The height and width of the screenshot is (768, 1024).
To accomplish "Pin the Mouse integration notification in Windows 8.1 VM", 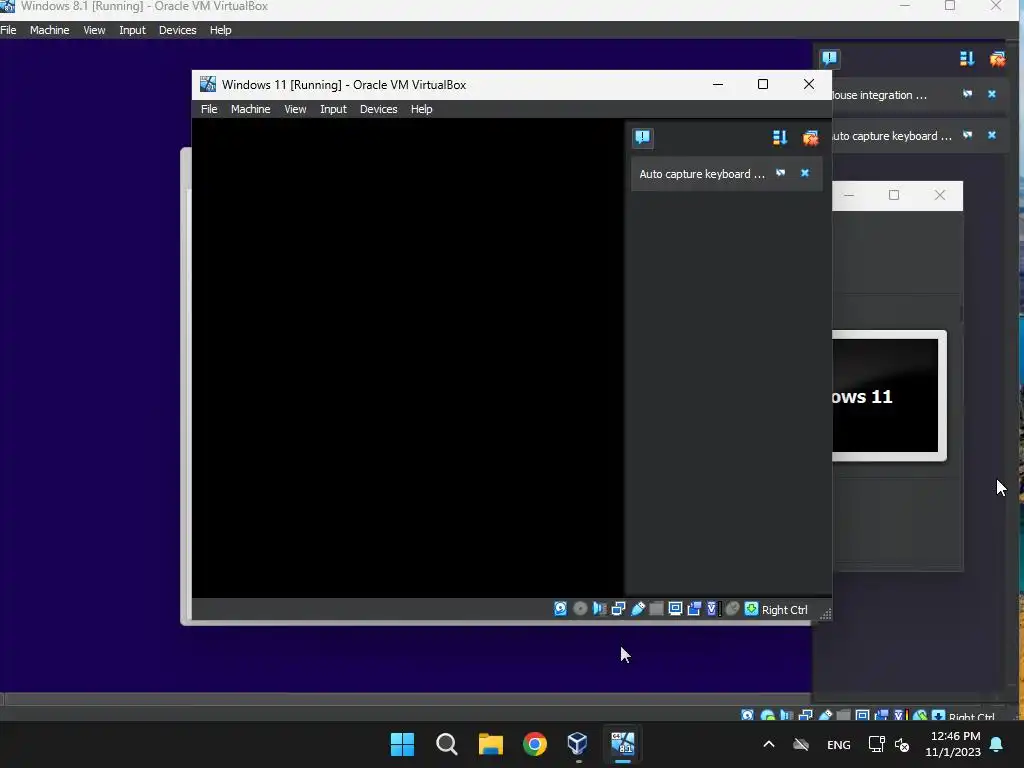I will (967, 94).
